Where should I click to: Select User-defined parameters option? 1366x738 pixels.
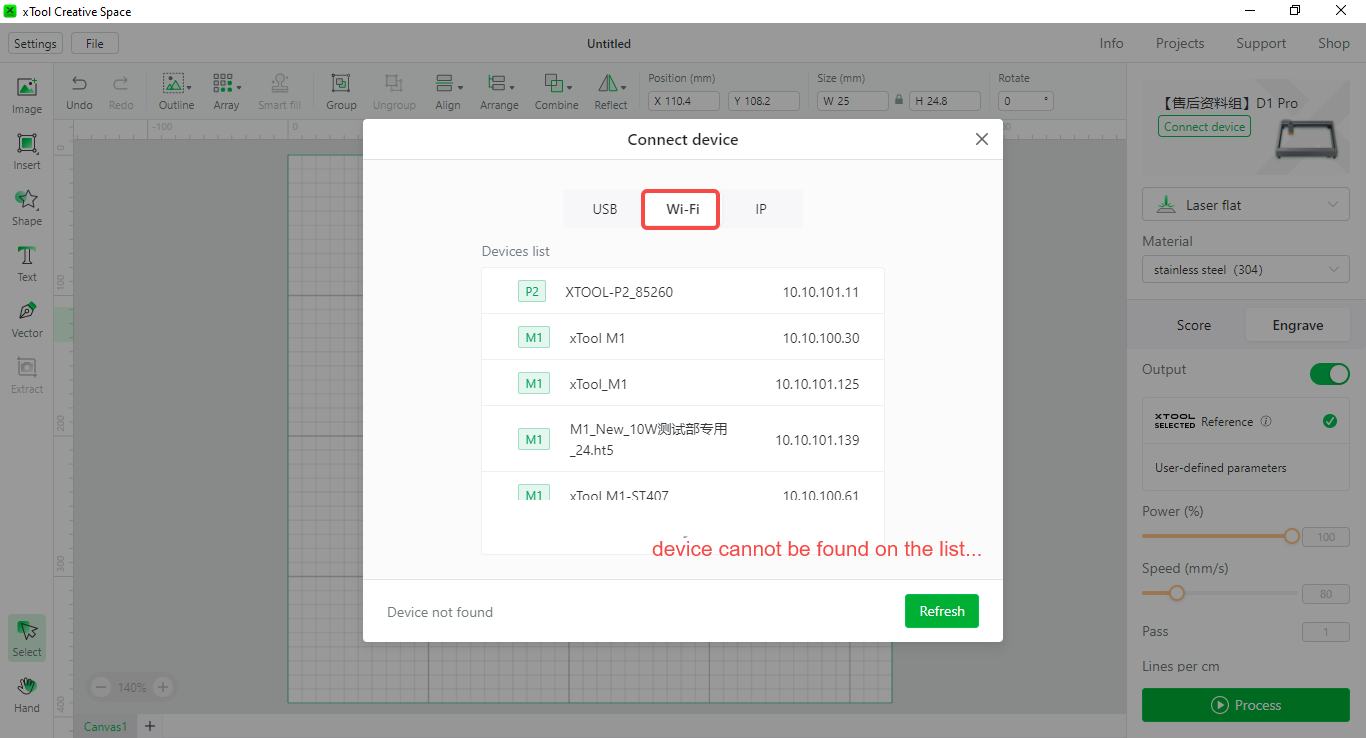tap(1221, 467)
